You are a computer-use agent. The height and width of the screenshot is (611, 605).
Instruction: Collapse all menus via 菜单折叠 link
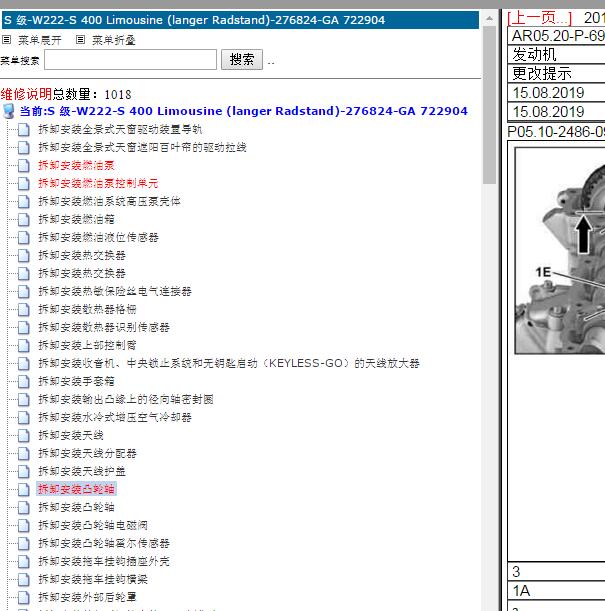click(x=114, y=40)
